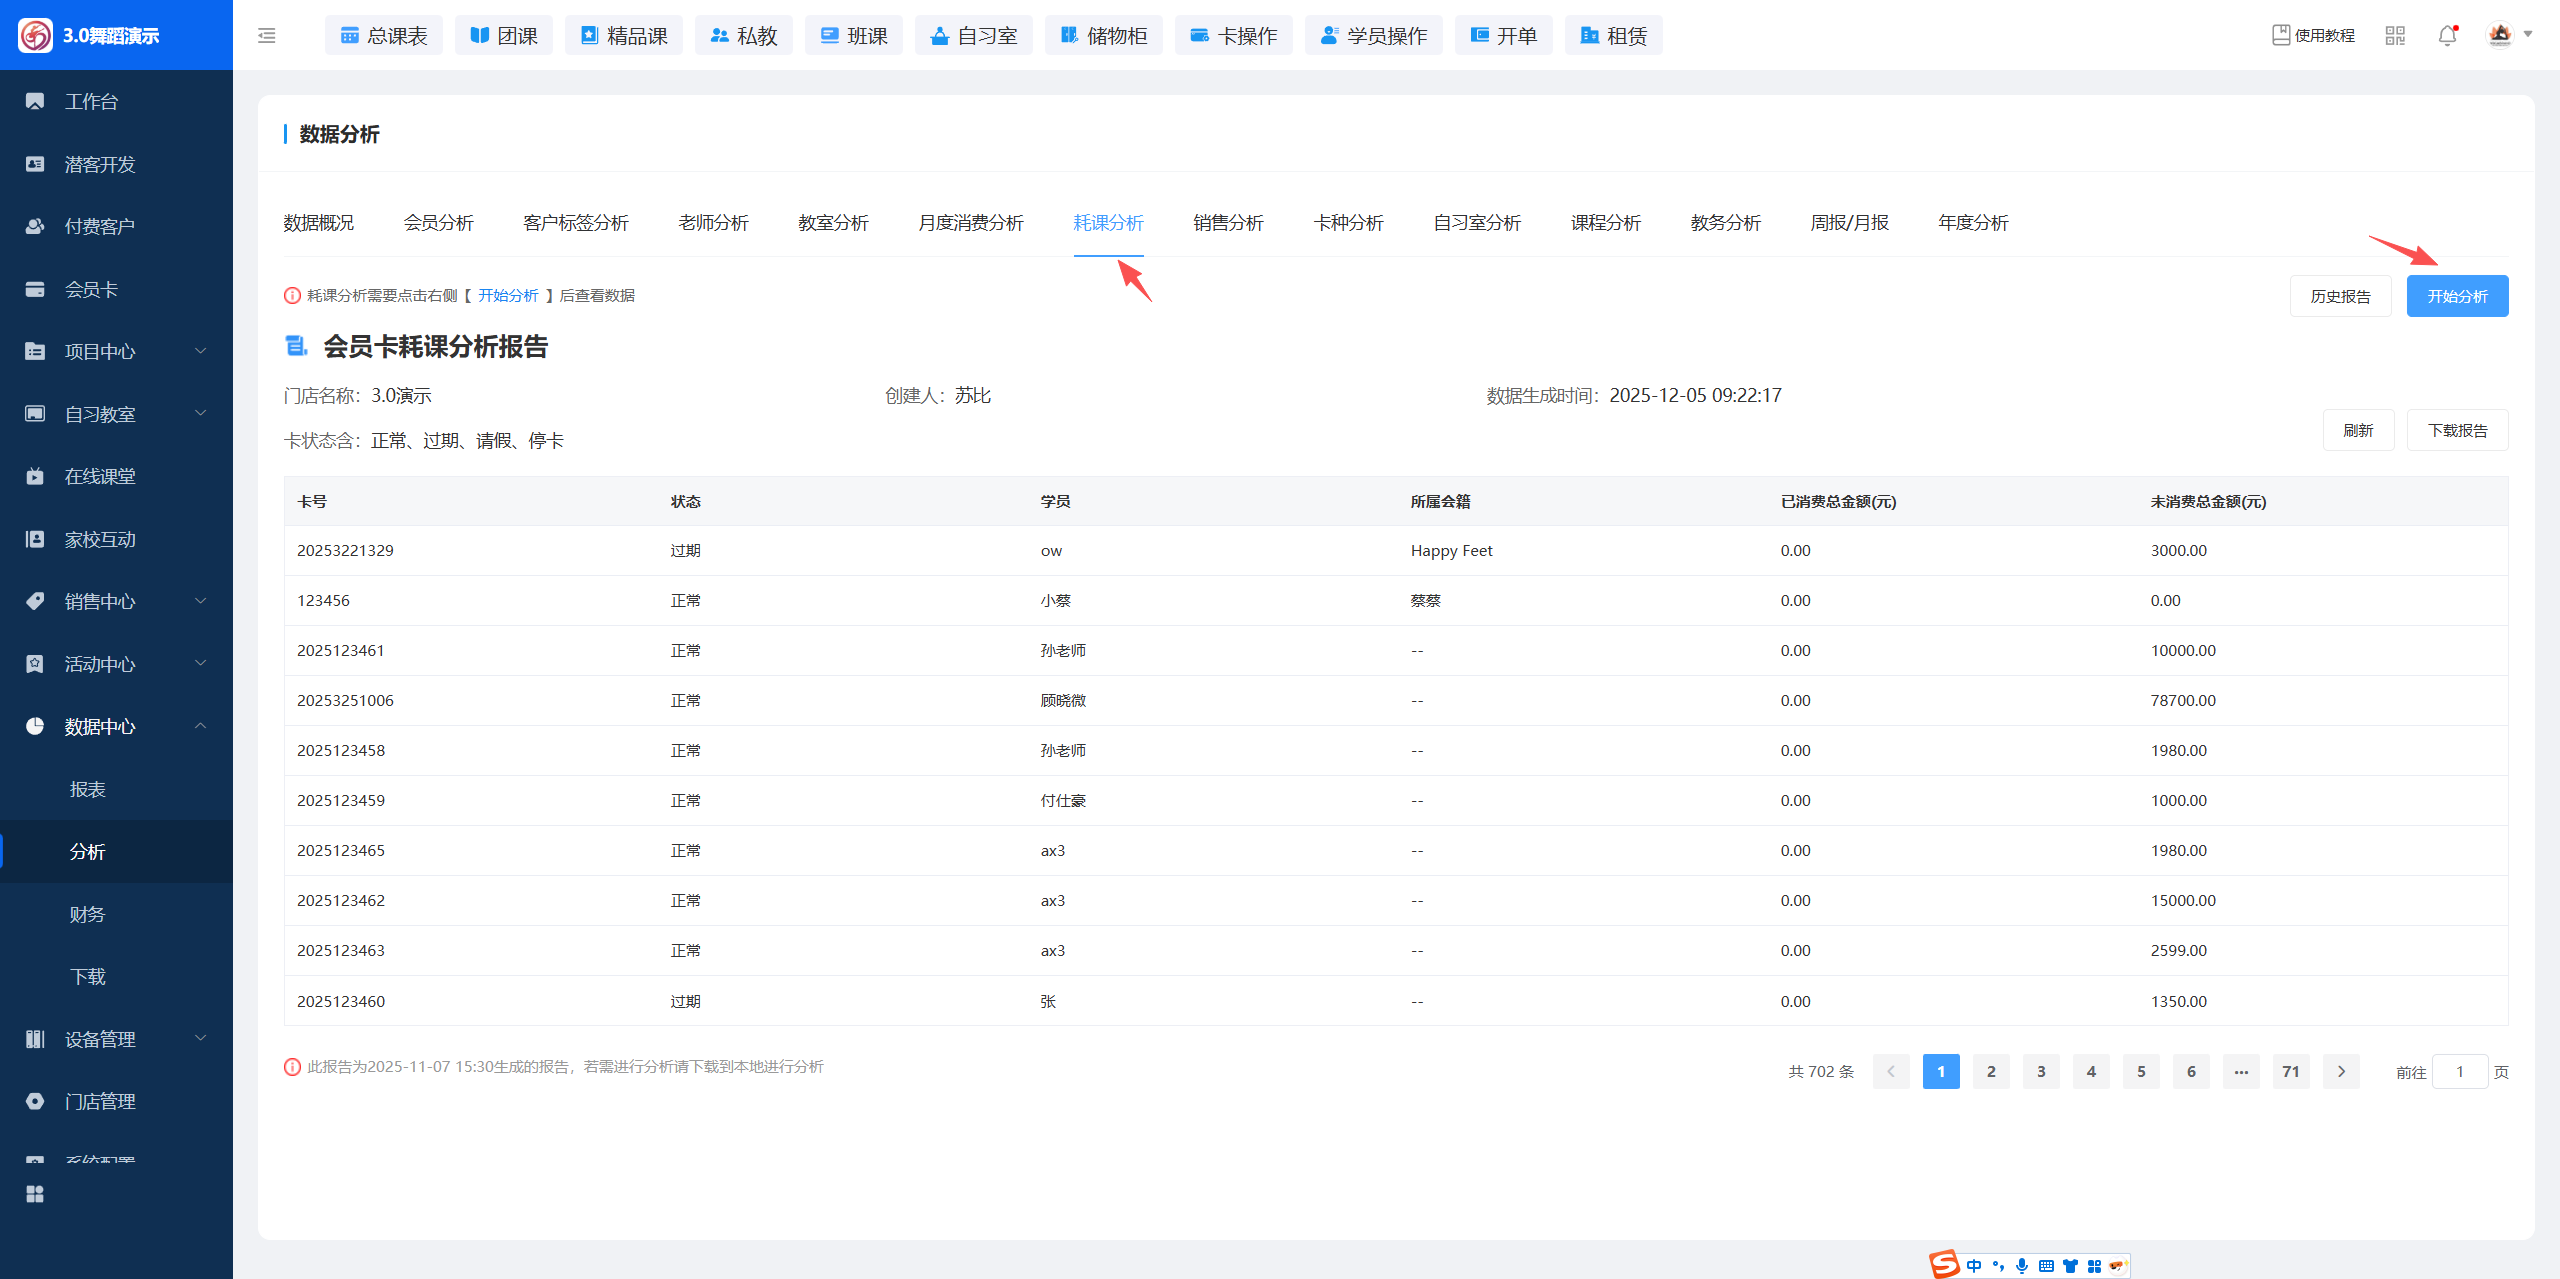Image resolution: width=2560 pixels, height=1279 pixels.
Task: Open the grid apps icon at sidebar bottom
Action: click(x=35, y=1194)
